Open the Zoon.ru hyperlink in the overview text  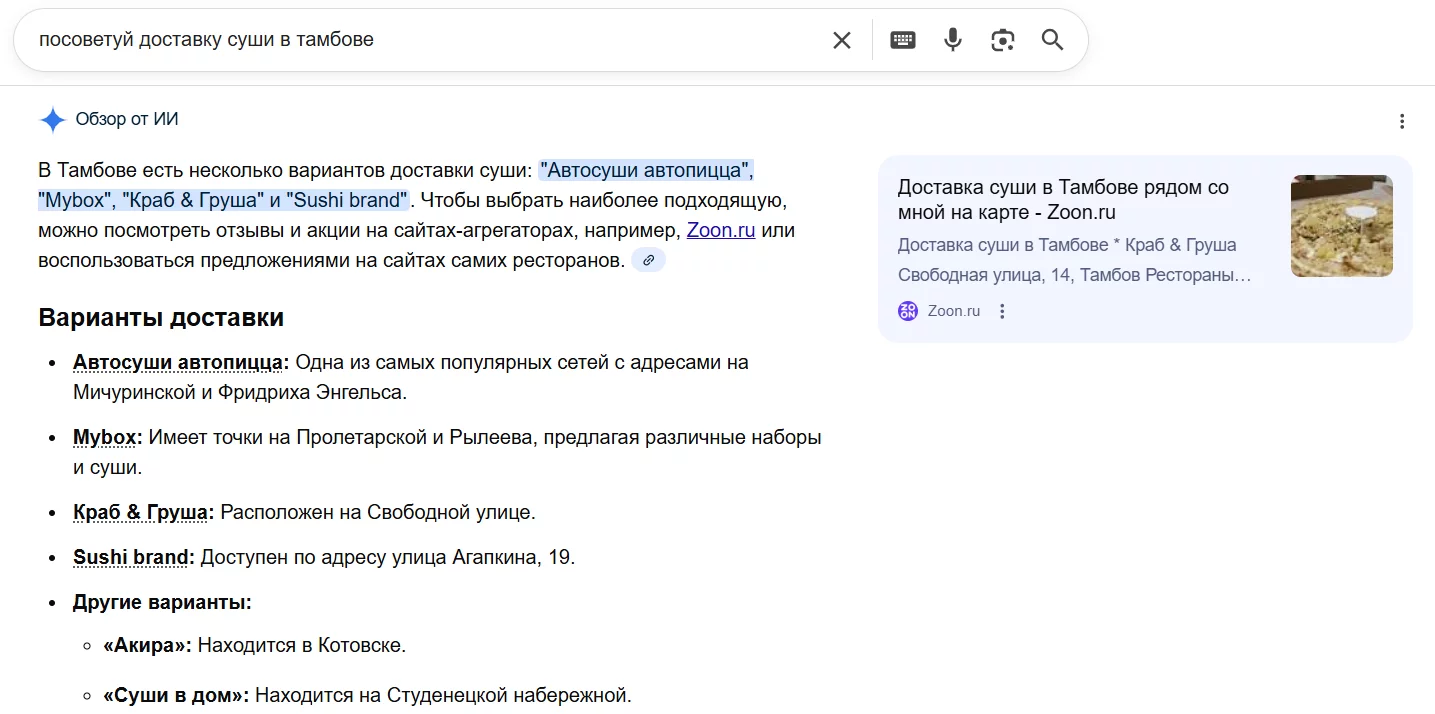tap(720, 230)
